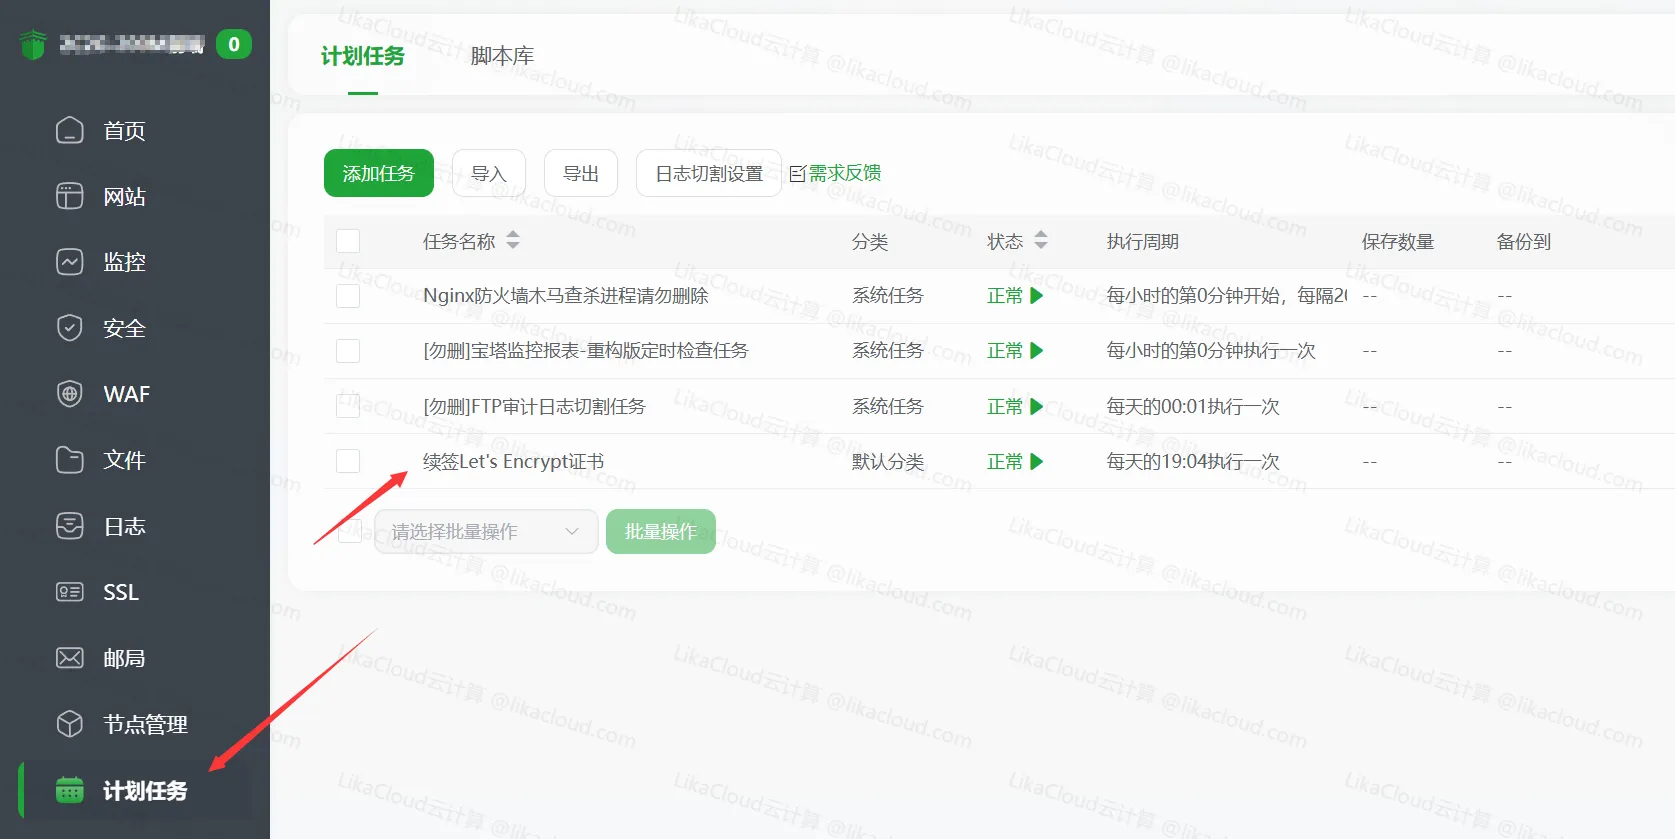Image resolution: width=1675 pixels, height=839 pixels.
Task: Click the 执行周期 column header
Action: 1143,242
